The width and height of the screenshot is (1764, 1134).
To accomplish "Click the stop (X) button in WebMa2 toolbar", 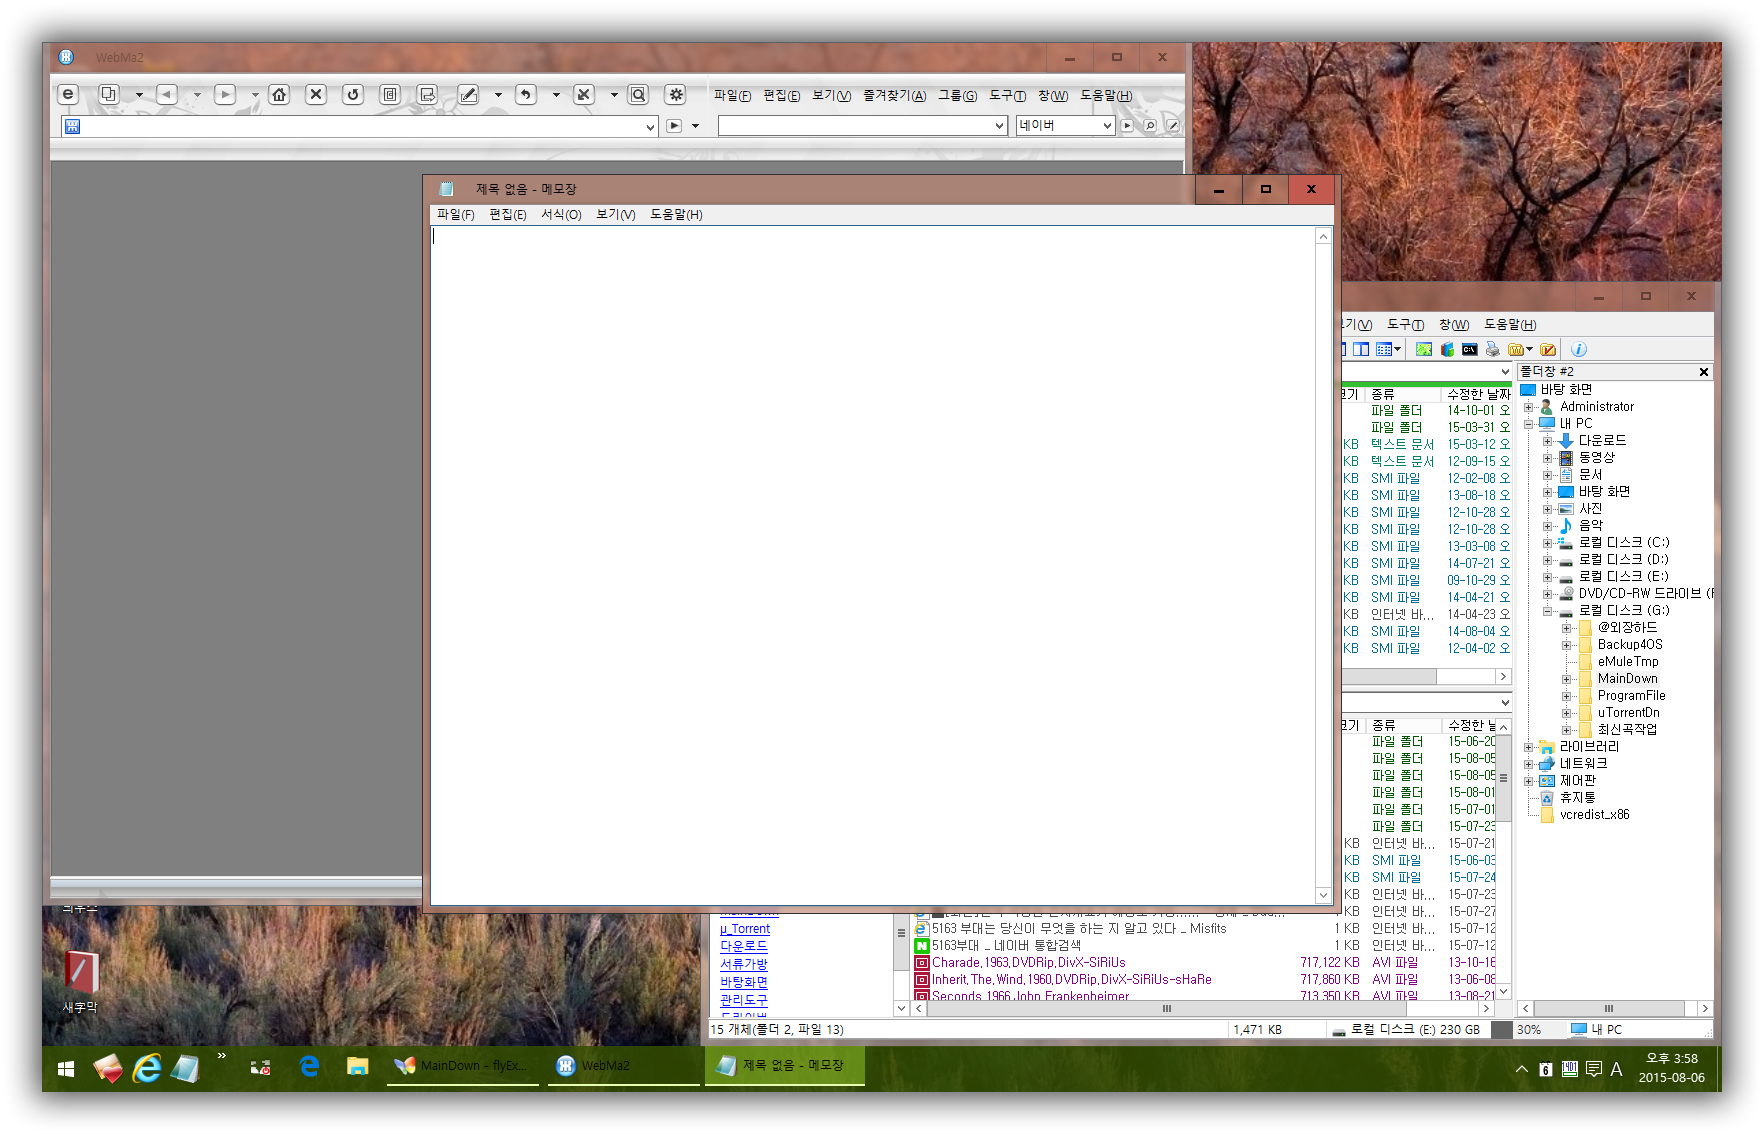I will pos(316,95).
